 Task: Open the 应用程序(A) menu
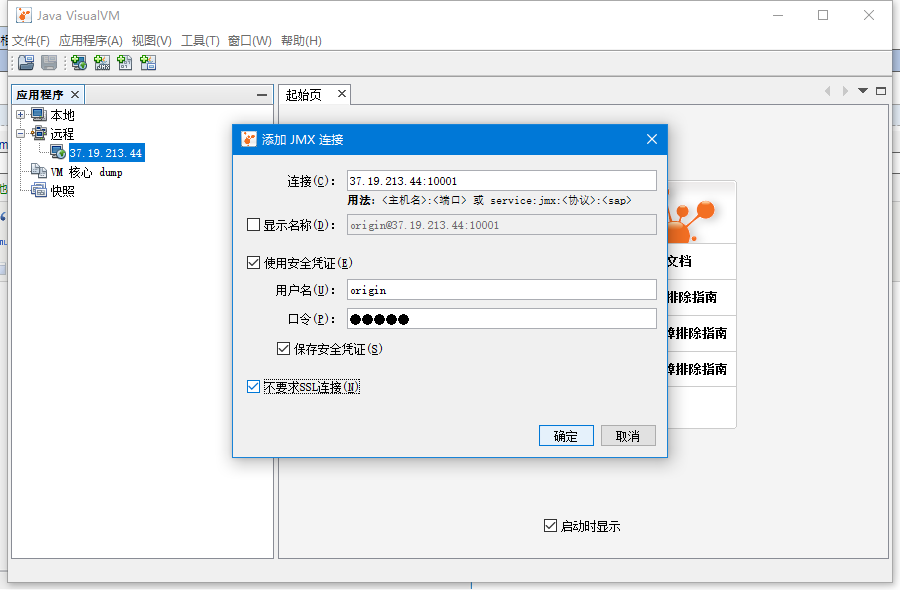(x=91, y=41)
